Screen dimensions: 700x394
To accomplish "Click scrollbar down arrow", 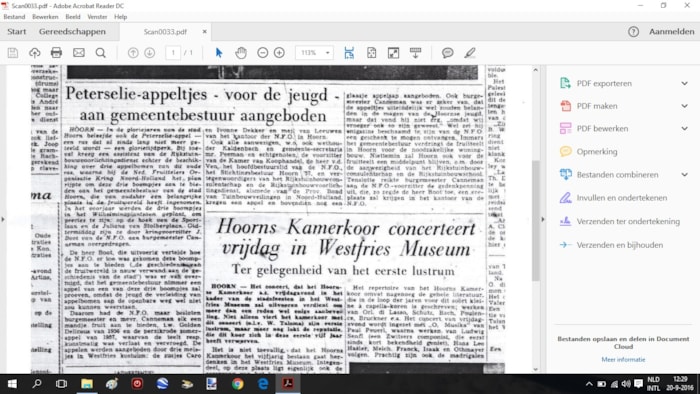I will (536, 370).
